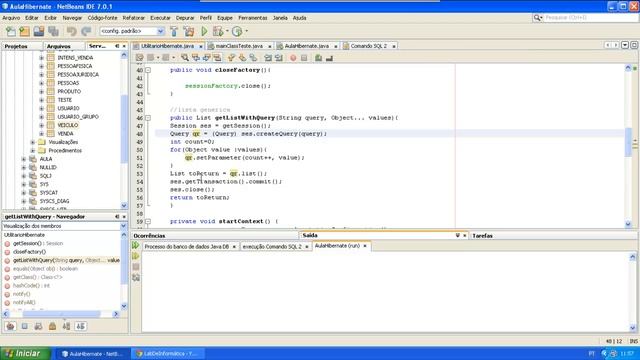
Task: Open the config. padrão configuration combo box
Action: point(132,31)
